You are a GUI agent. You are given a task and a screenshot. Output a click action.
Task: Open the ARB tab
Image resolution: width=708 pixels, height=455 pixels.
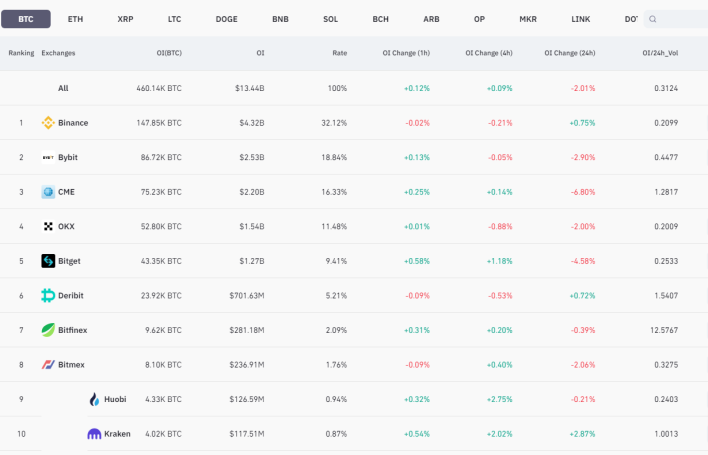(431, 19)
